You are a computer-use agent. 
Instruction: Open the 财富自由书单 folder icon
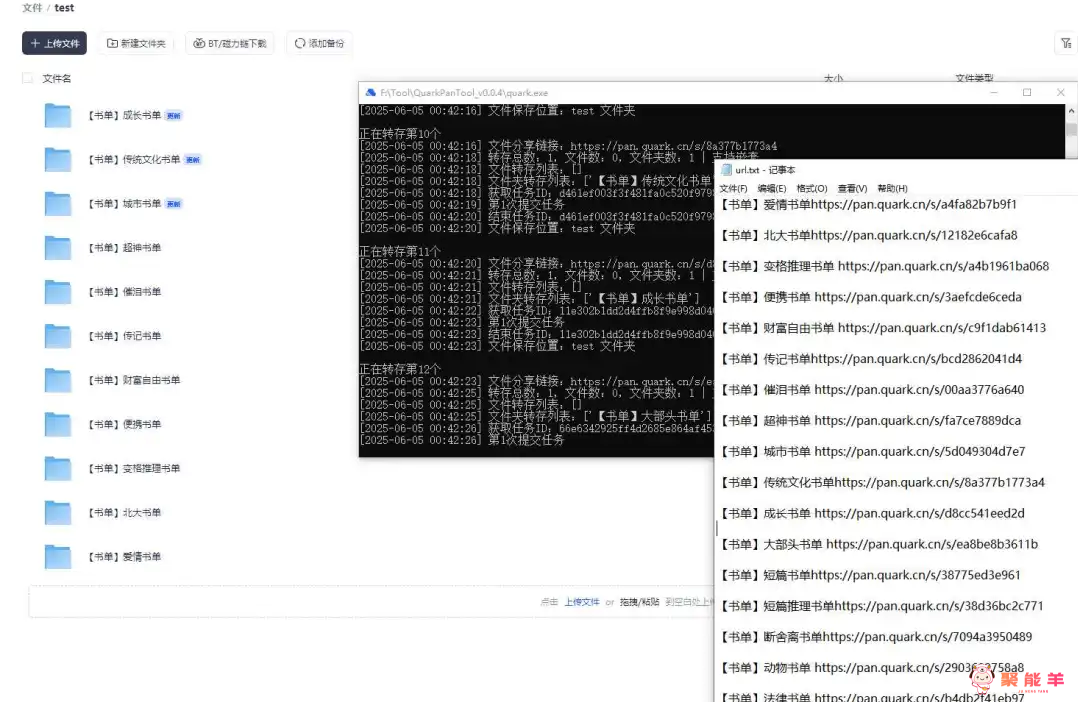point(58,380)
